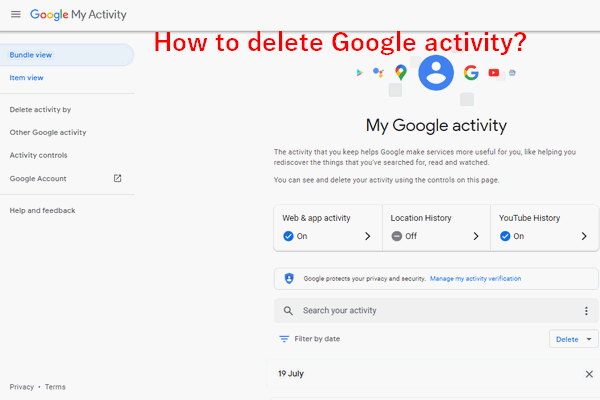Click the YouTube icon in header

click(x=494, y=72)
